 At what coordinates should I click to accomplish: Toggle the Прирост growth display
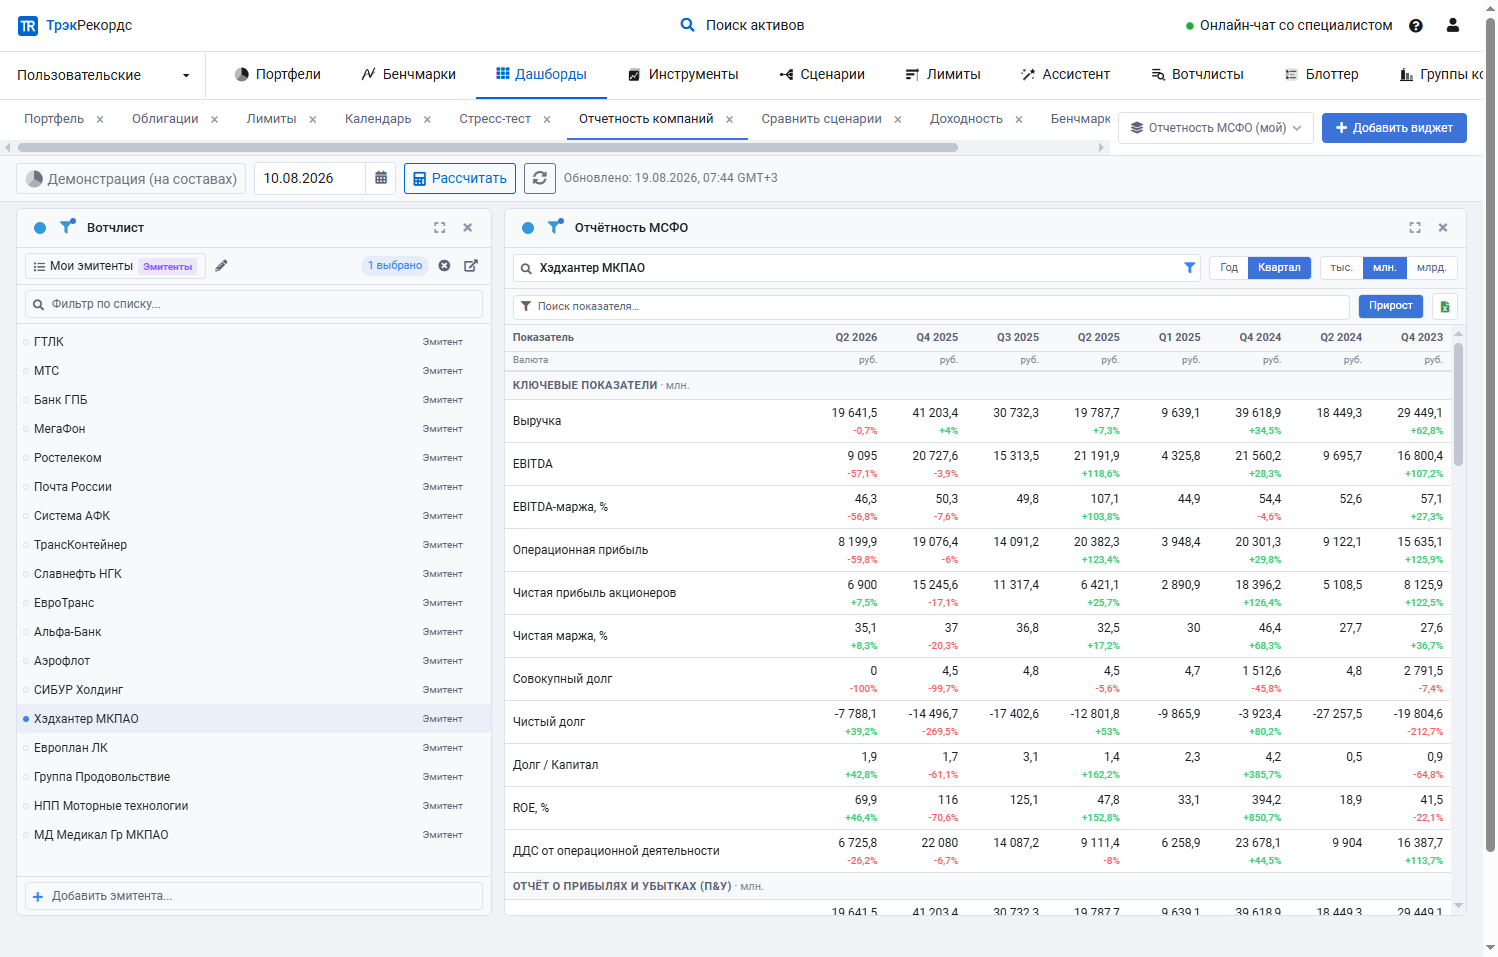tap(1391, 306)
